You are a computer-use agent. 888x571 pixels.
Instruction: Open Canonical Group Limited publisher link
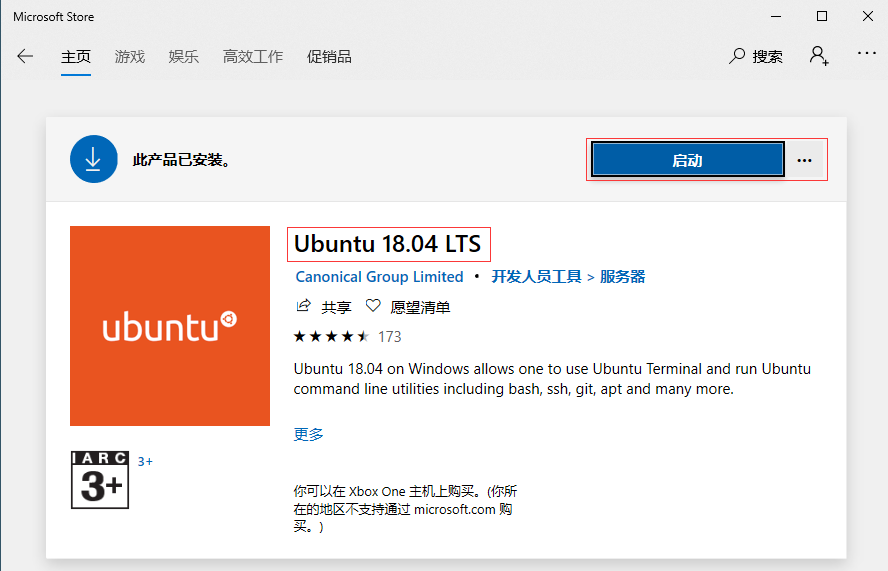(x=379, y=276)
